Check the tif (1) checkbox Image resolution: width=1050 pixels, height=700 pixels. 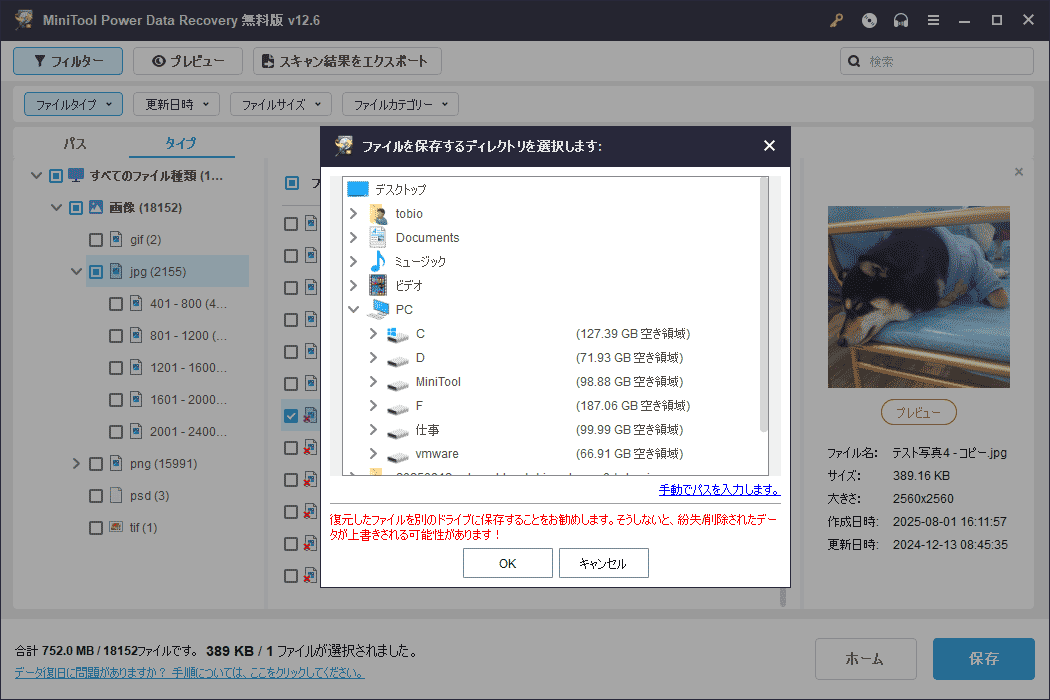tap(96, 528)
